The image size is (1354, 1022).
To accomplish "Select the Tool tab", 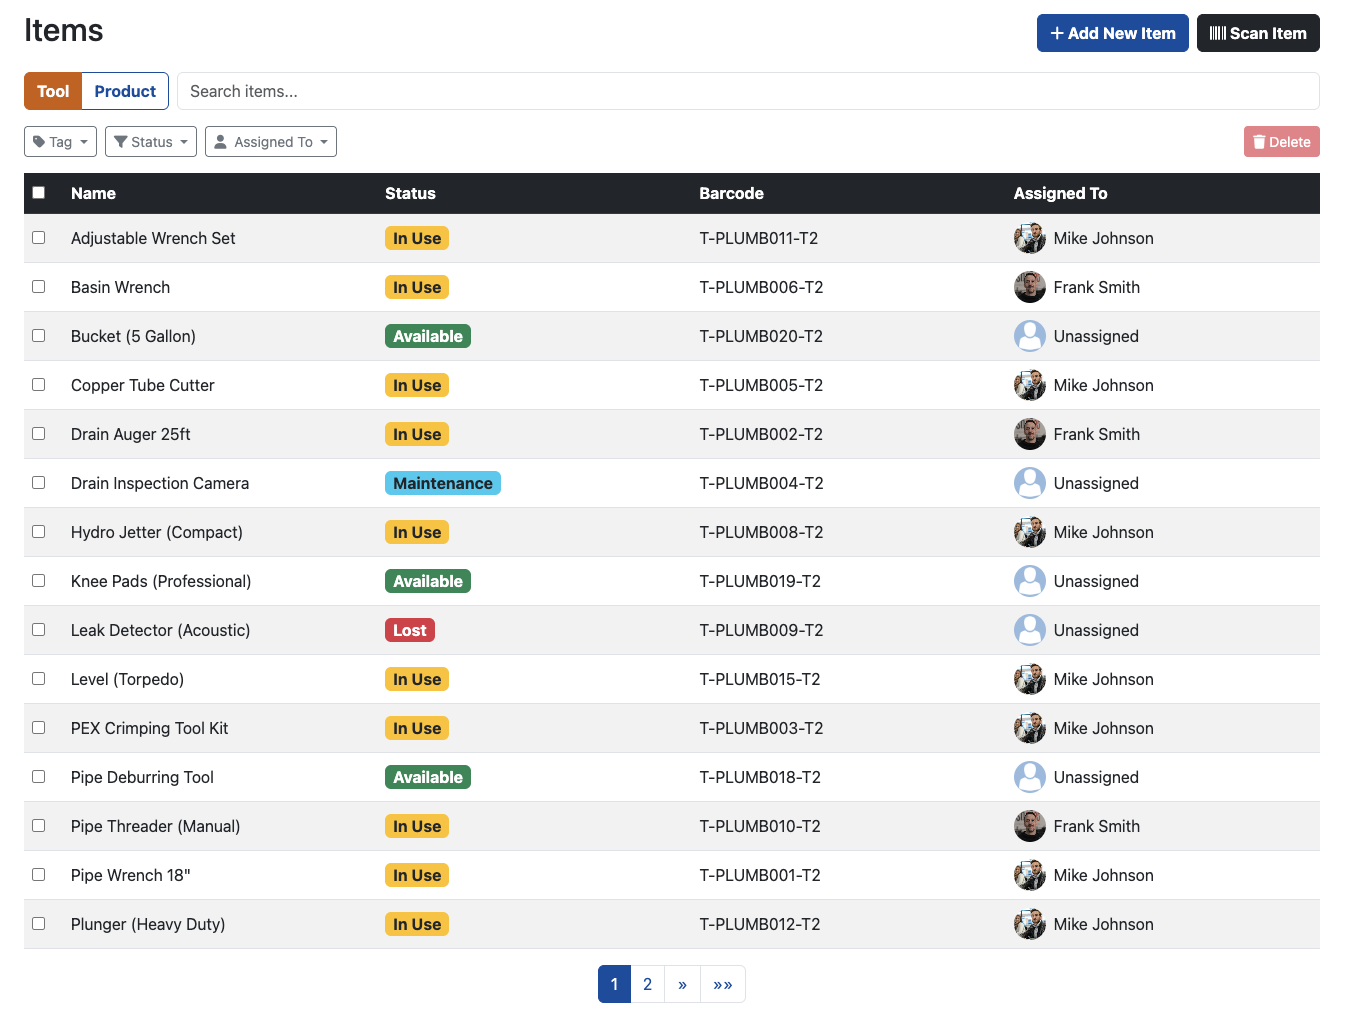I will click(x=52, y=91).
